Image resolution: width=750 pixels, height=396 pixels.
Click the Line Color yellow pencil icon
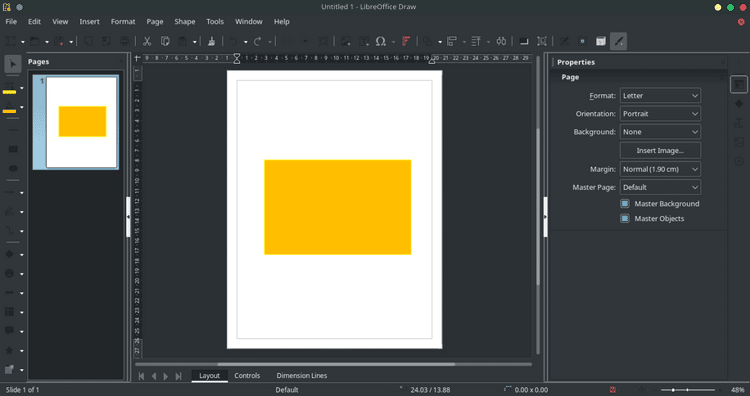click(10, 88)
